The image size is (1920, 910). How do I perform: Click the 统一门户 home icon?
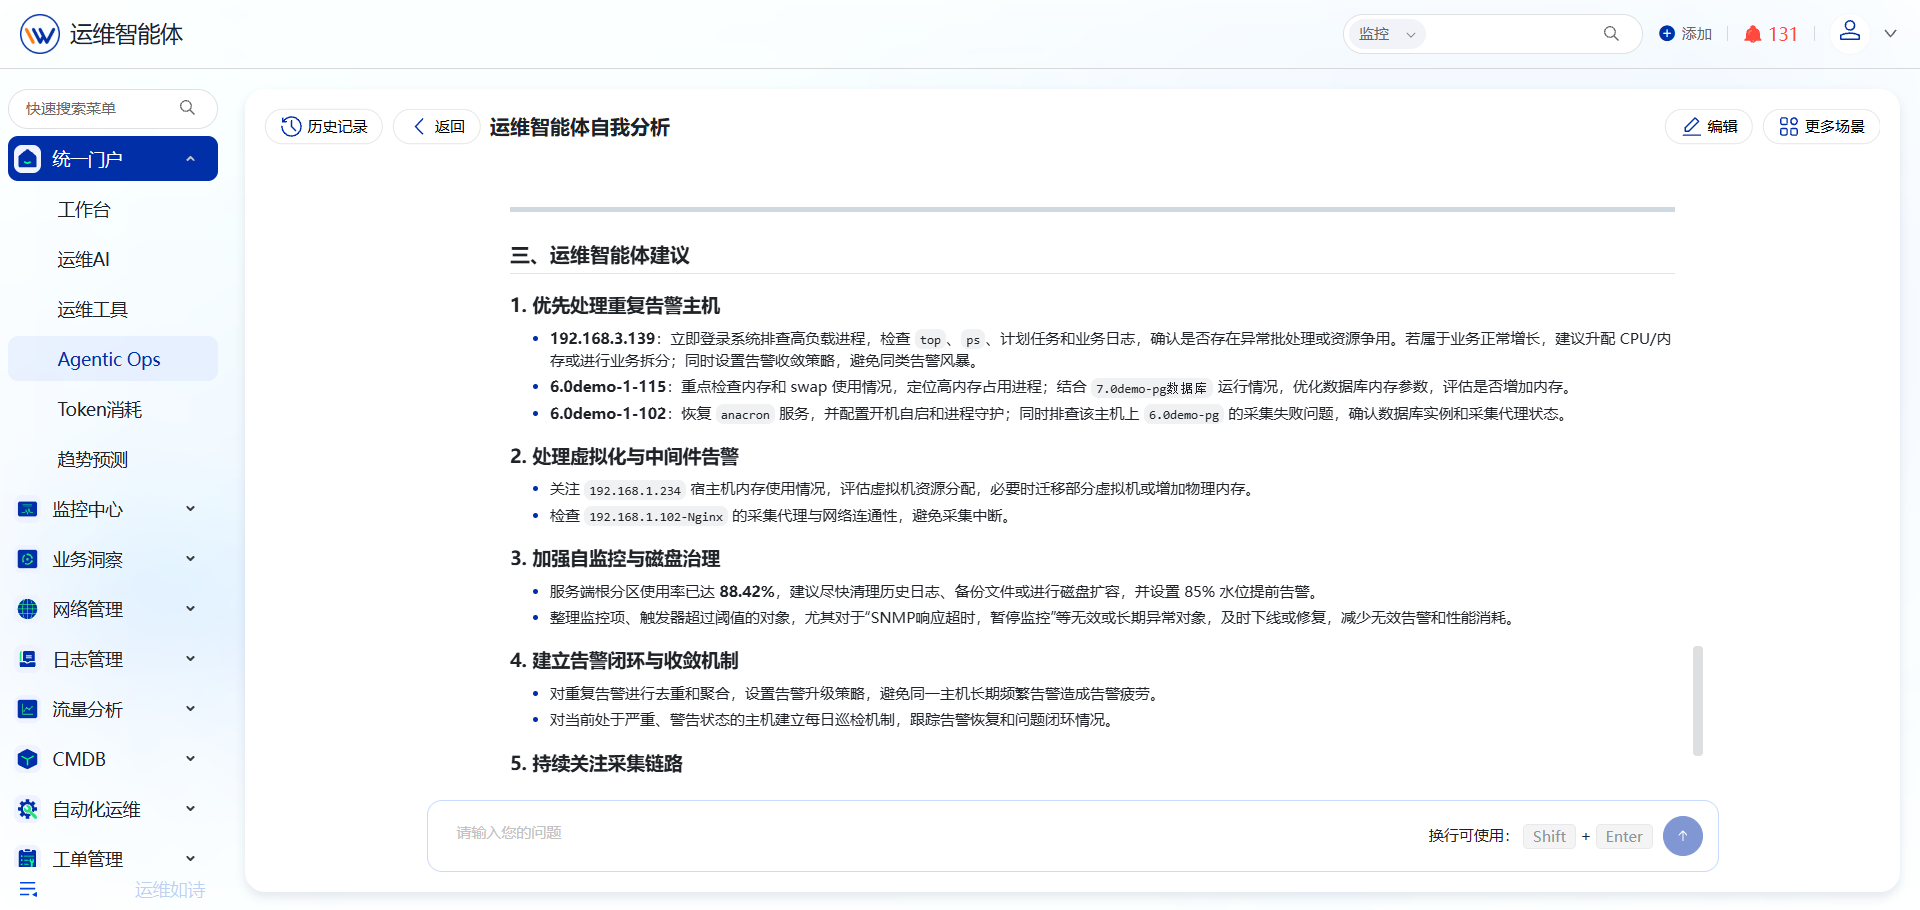28,159
